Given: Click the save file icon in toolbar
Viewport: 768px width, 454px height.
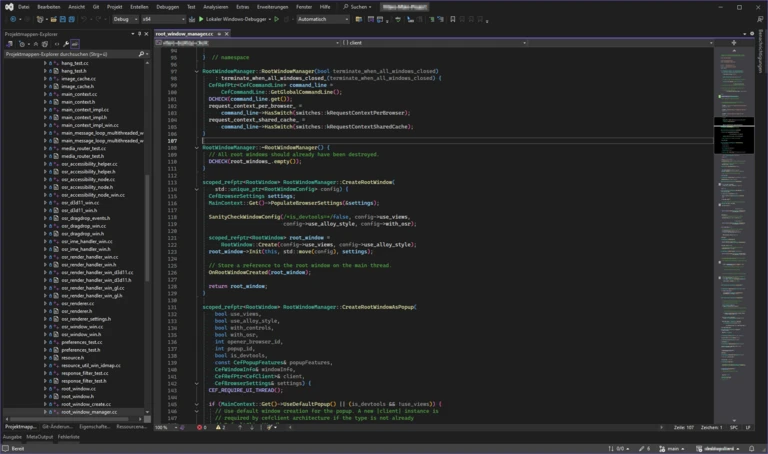Looking at the screenshot, I should click(63, 19).
